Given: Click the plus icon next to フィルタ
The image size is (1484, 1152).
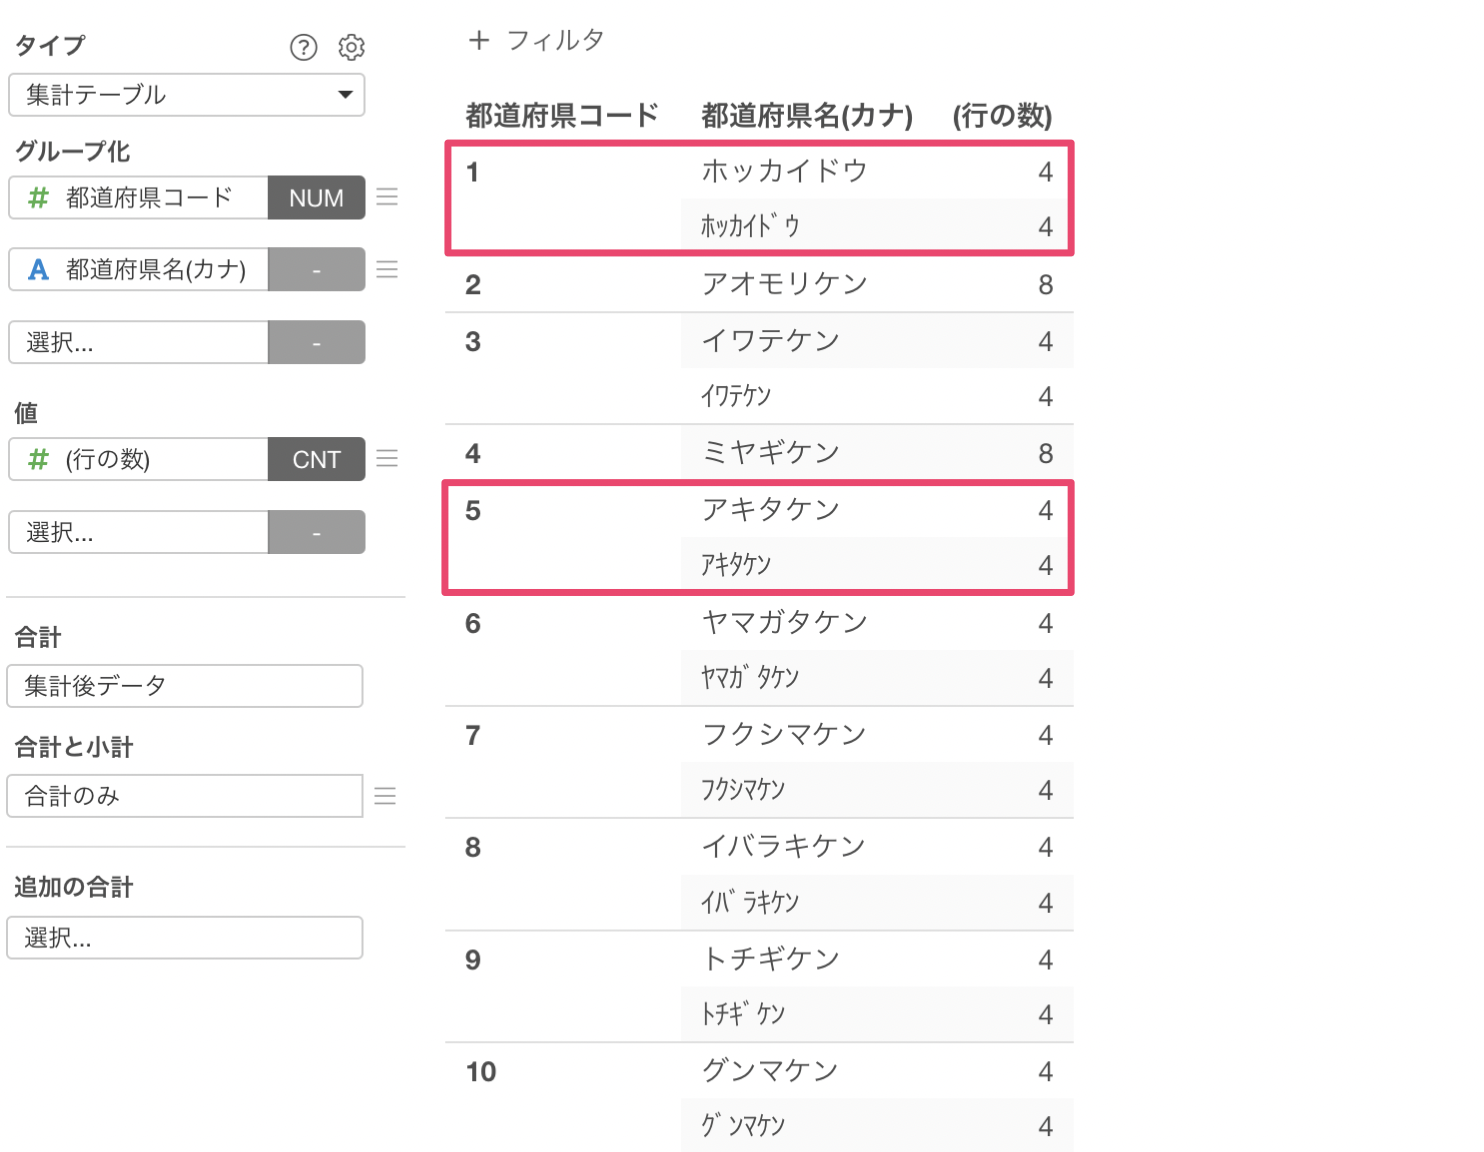Looking at the screenshot, I should pyautogui.click(x=479, y=40).
